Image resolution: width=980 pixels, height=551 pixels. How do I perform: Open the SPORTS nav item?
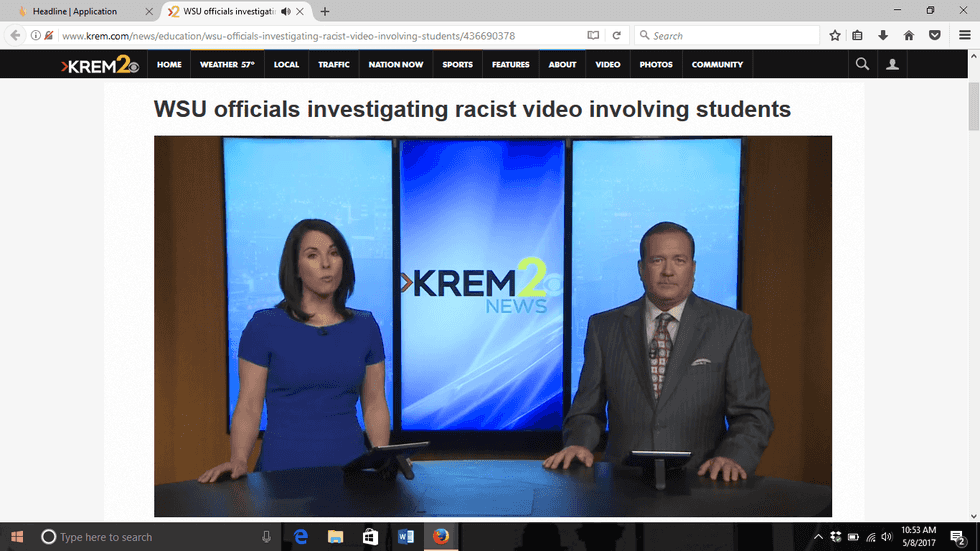click(x=458, y=64)
